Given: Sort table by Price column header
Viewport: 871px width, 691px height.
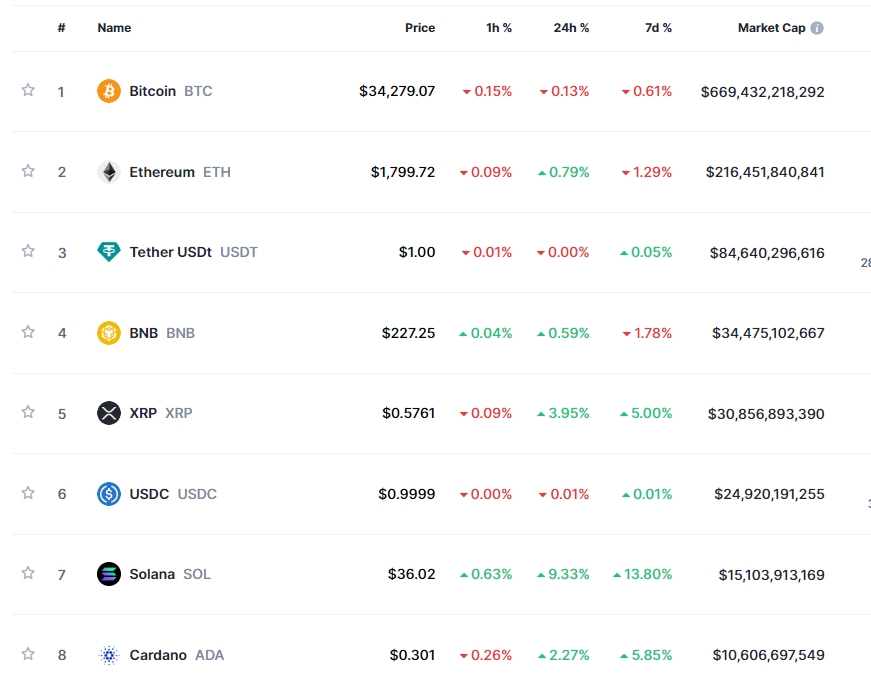Looking at the screenshot, I should pyautogui.click(x=420, y=28).
